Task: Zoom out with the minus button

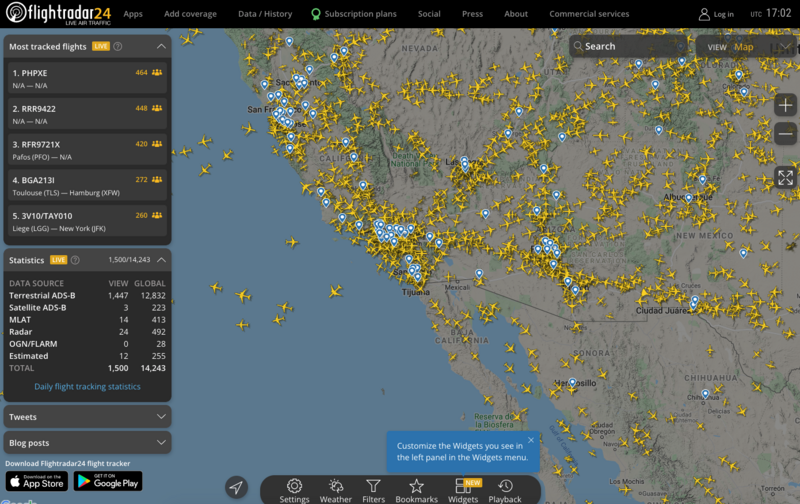Action: tap(785, 134)
